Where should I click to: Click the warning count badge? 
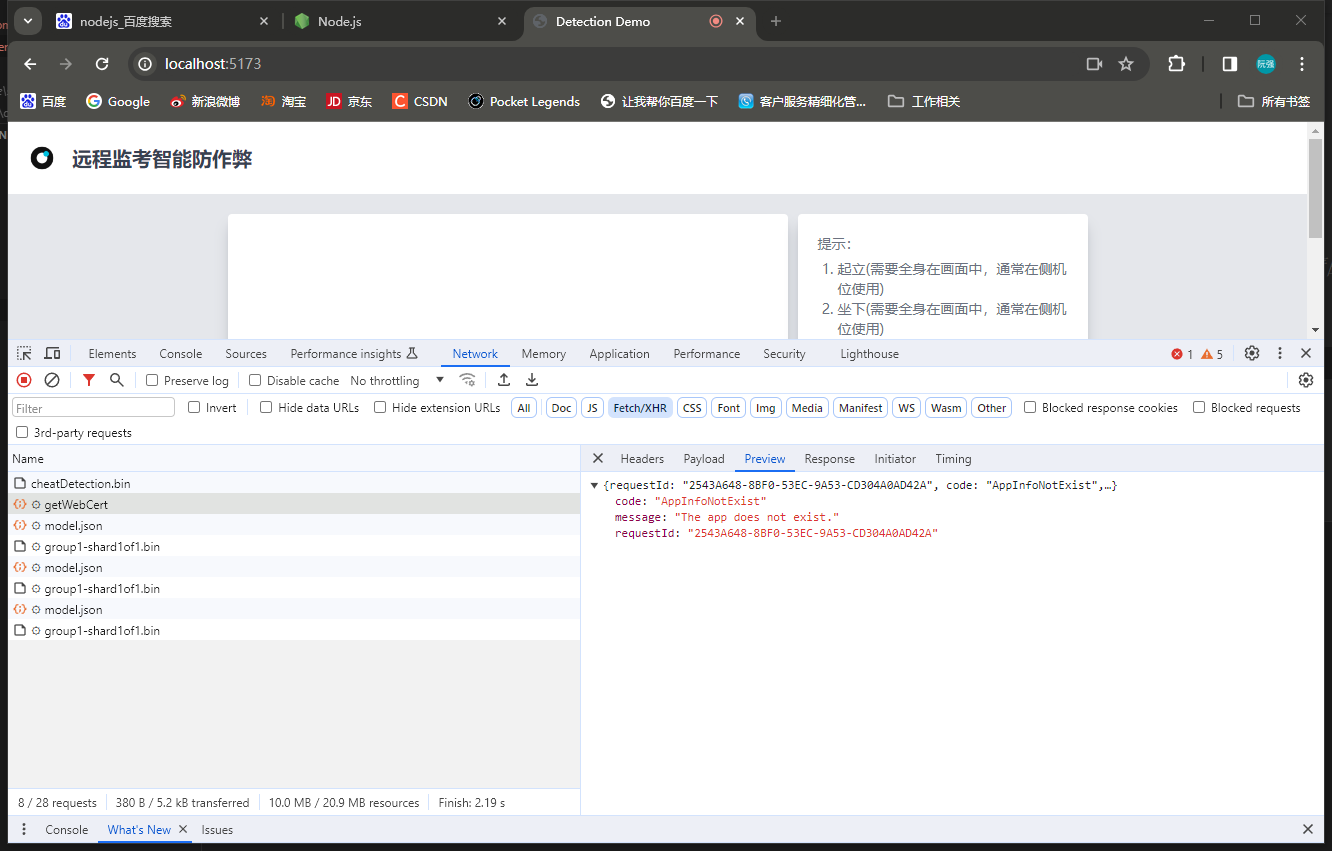tap(1212, 354)
